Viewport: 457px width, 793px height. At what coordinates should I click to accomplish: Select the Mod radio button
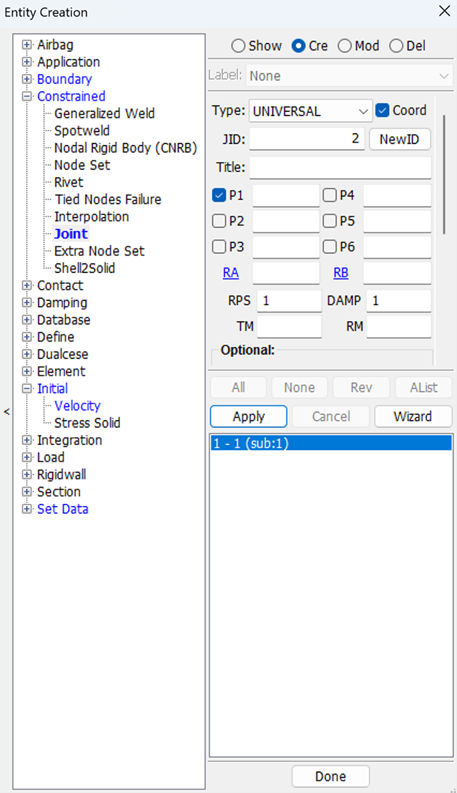click(x=344, y=46)
